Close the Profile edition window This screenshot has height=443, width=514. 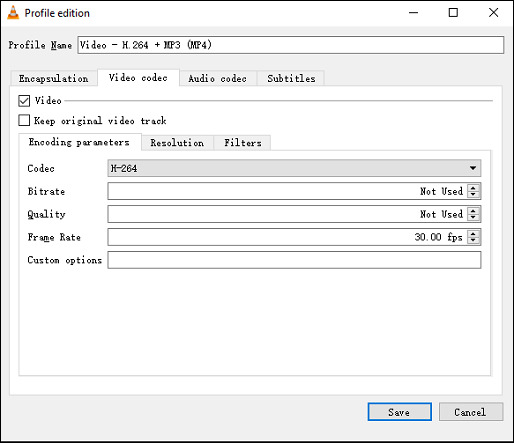point(493,13)
